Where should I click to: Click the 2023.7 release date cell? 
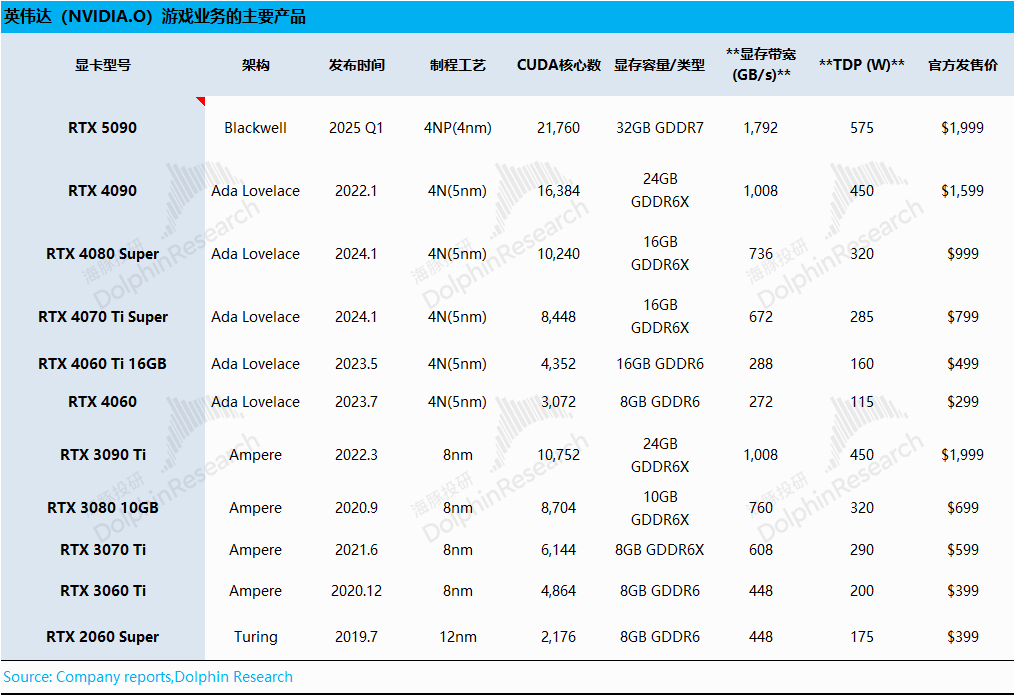(x=356, y=401)
